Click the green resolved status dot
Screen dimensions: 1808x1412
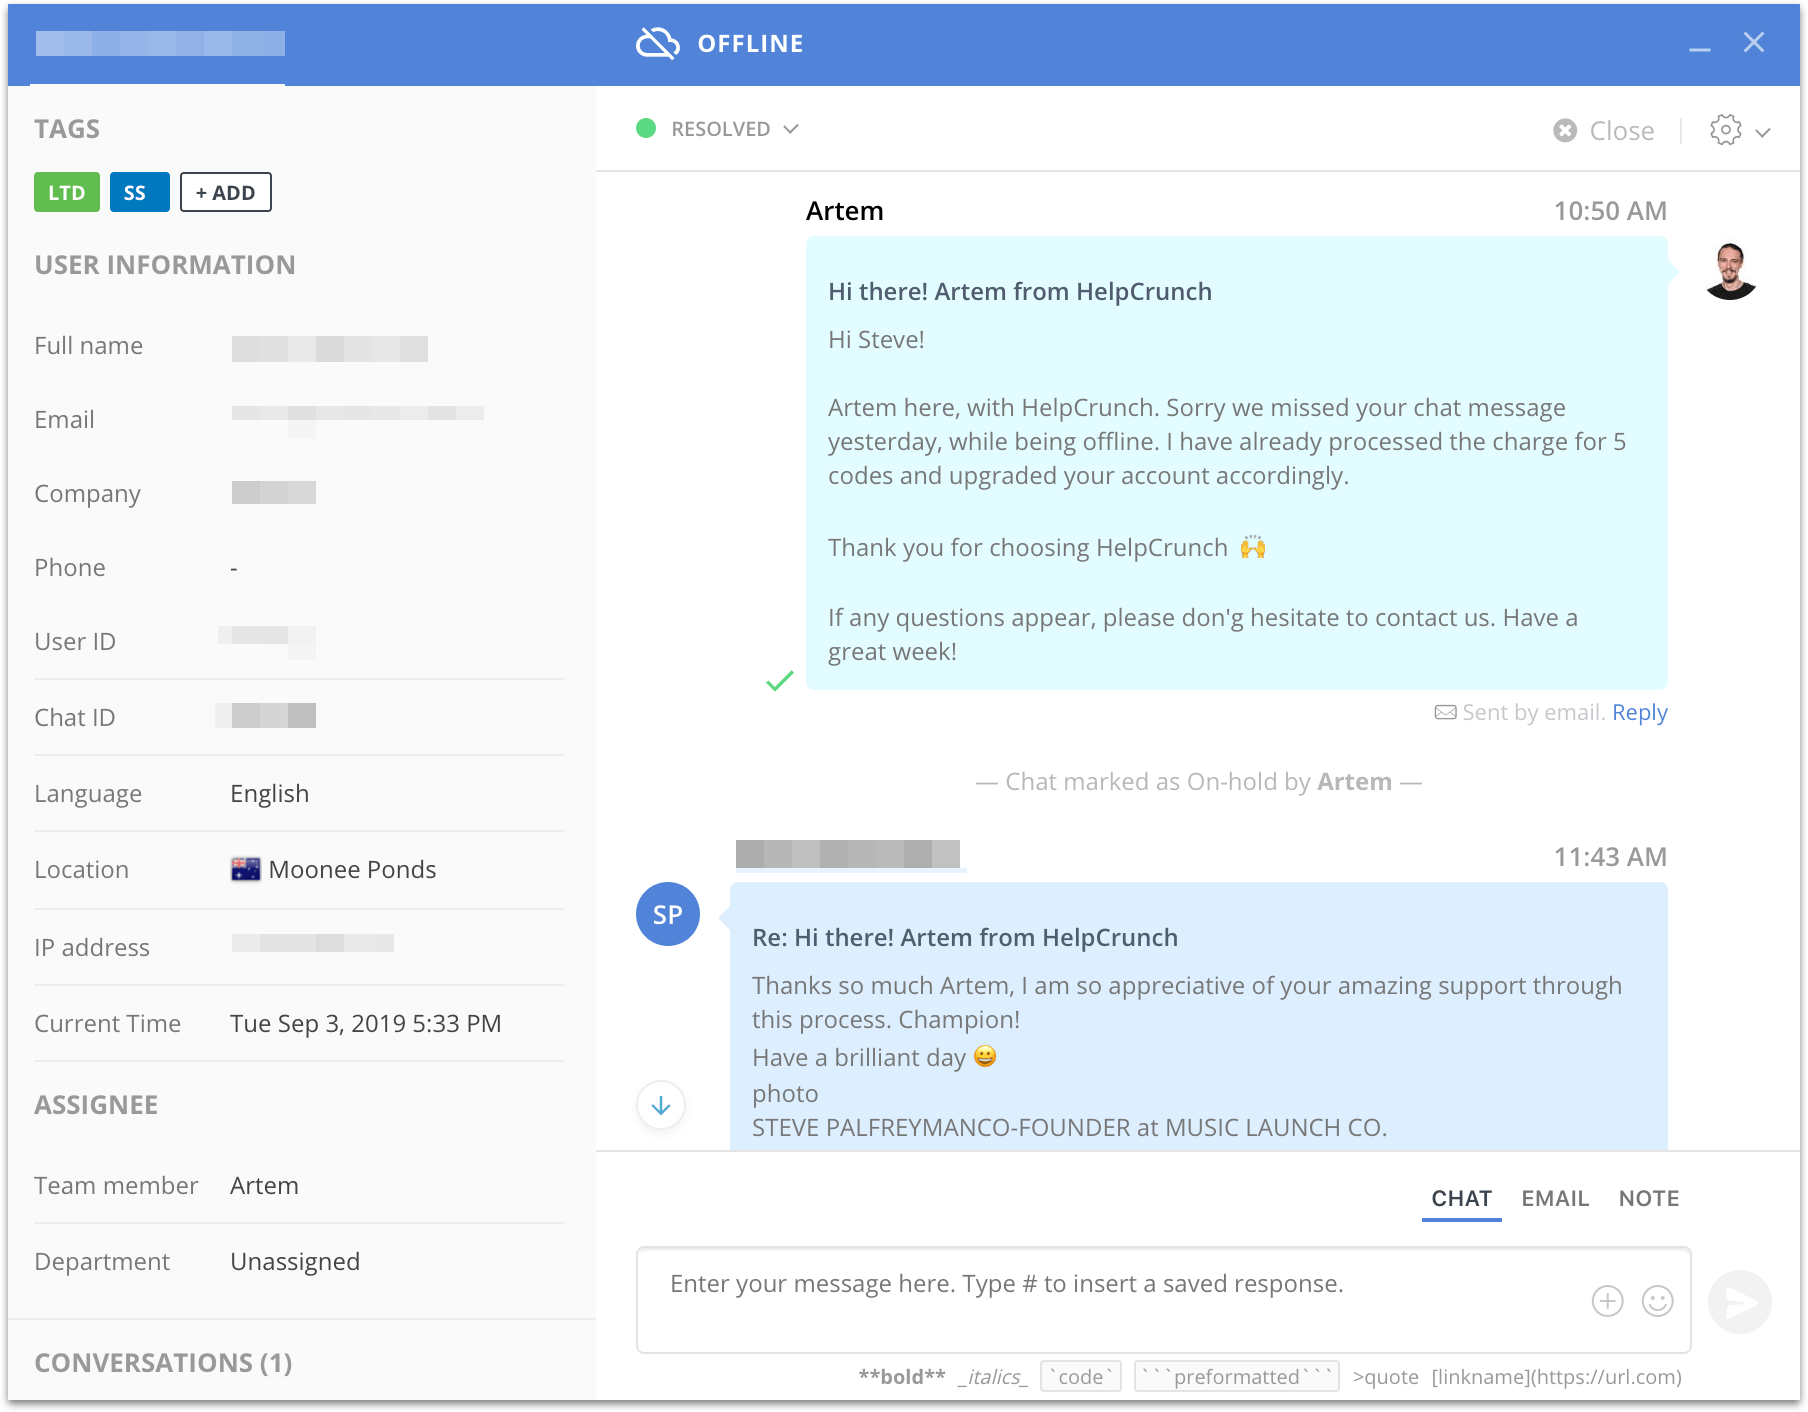646,128
